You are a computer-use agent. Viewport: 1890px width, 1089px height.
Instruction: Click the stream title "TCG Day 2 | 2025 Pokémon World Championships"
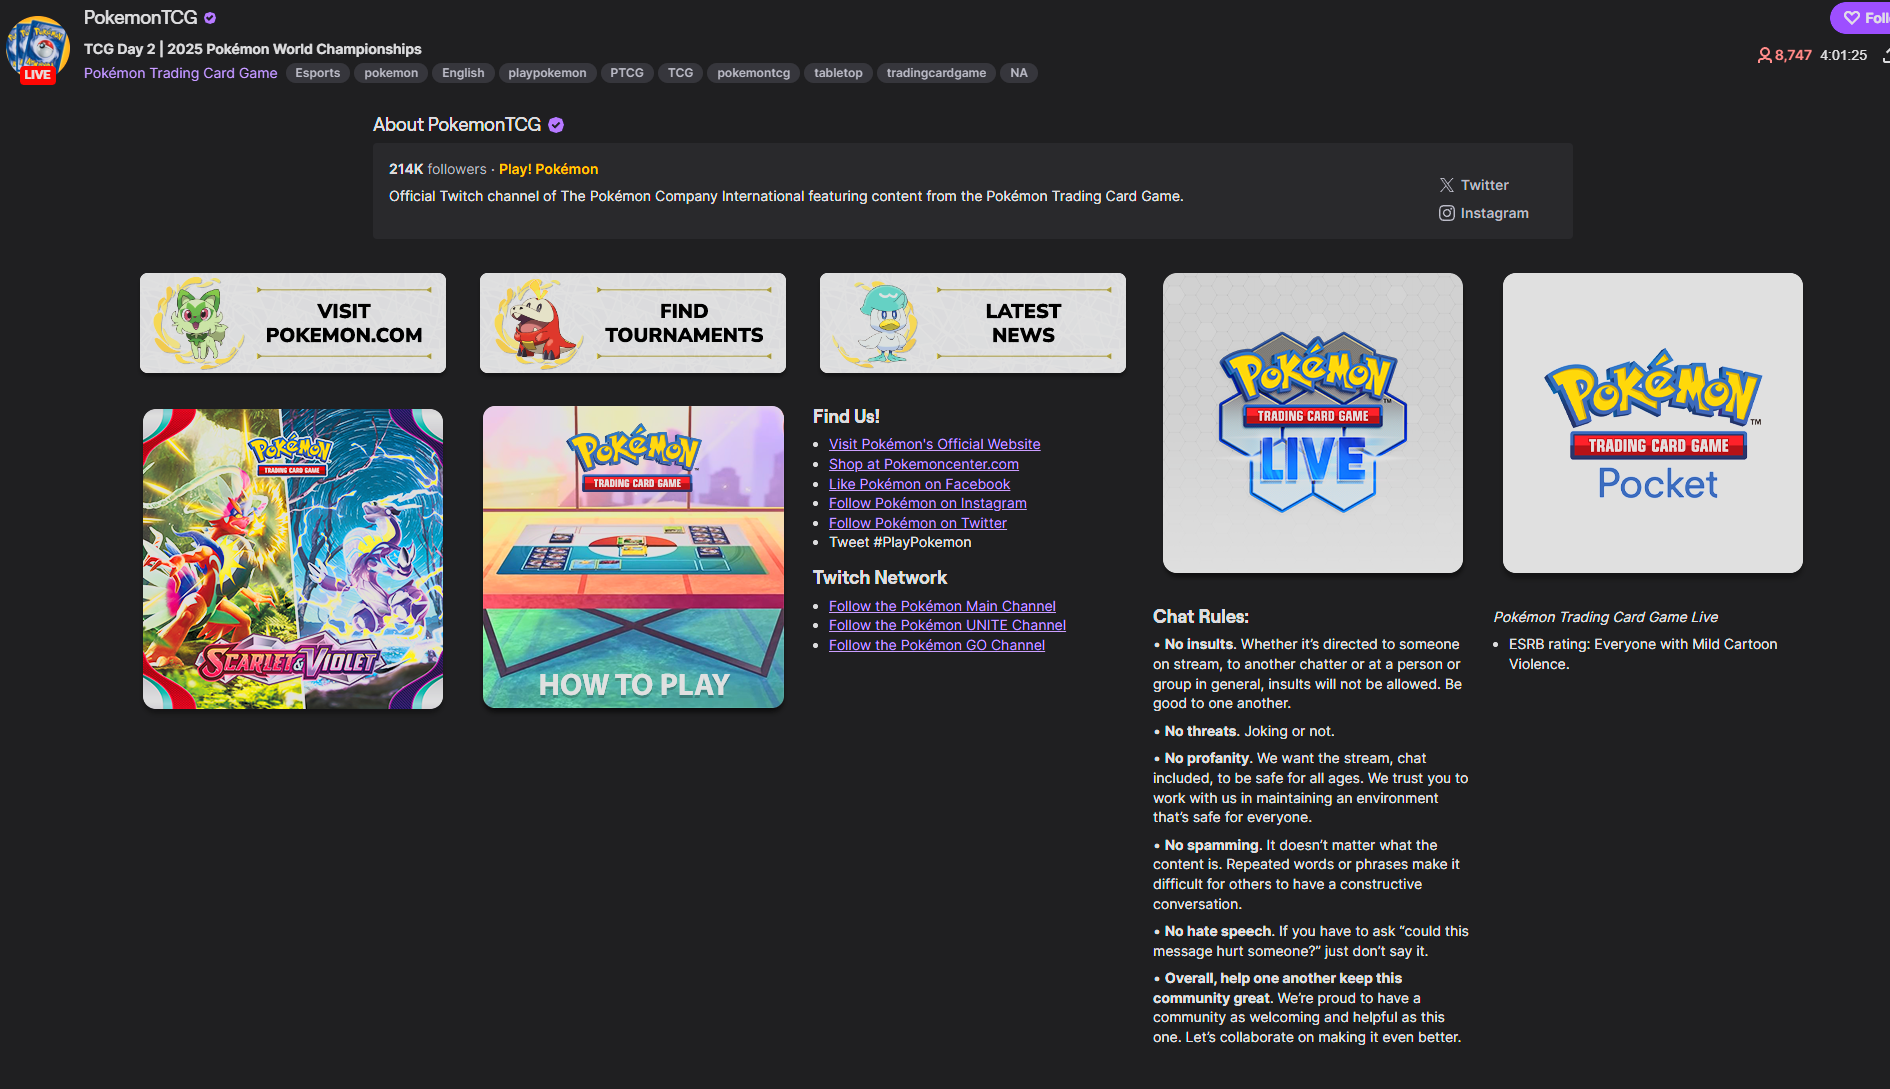pos(253,49)
